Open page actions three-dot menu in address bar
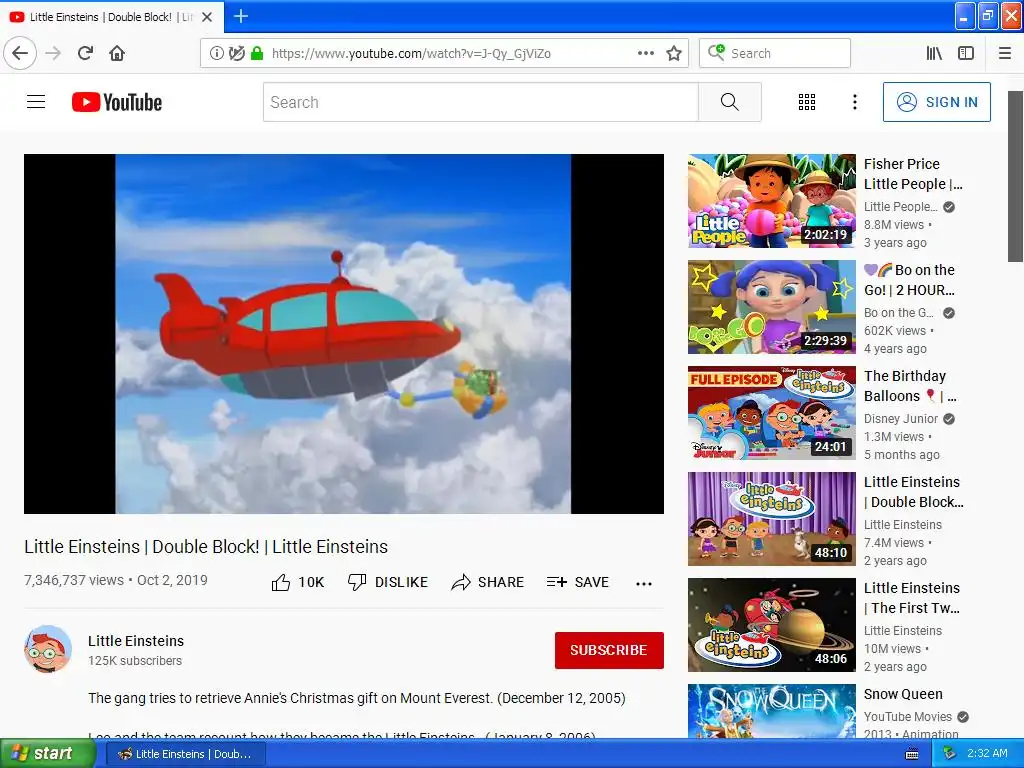Screen dimensions: 1024x768 coord(645,53)
